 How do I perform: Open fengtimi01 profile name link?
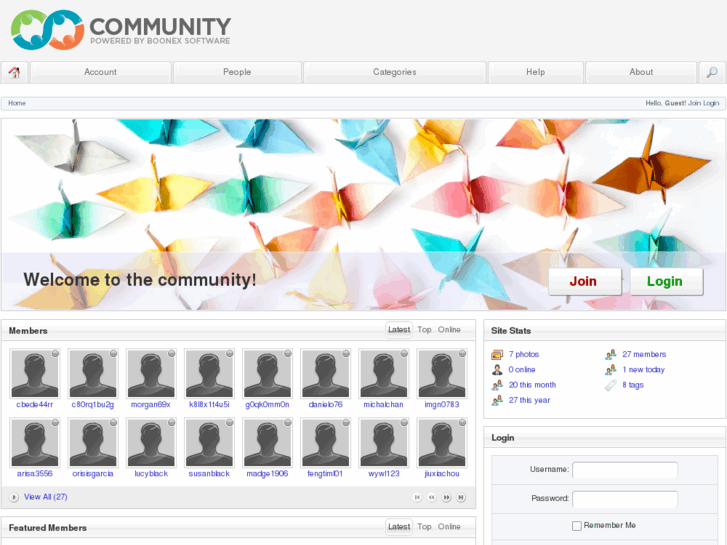tap(325, 474)
